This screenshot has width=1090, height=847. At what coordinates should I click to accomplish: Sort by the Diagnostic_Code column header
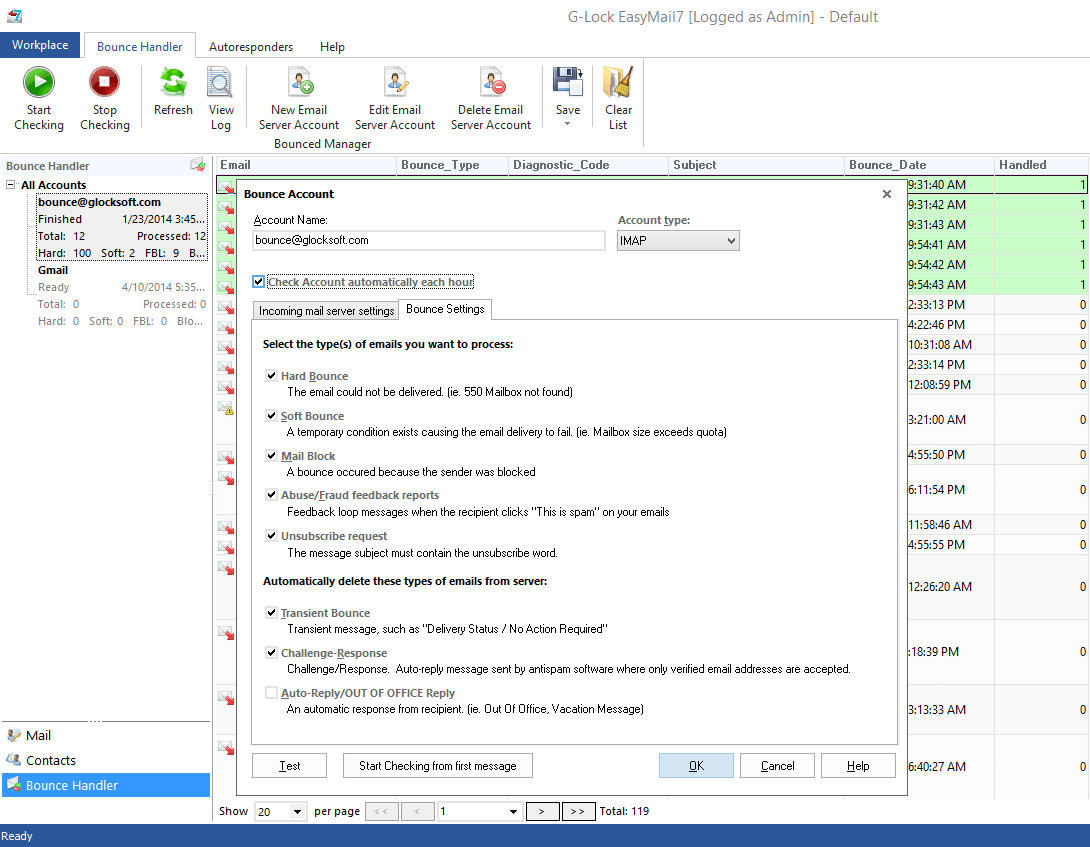588,165
